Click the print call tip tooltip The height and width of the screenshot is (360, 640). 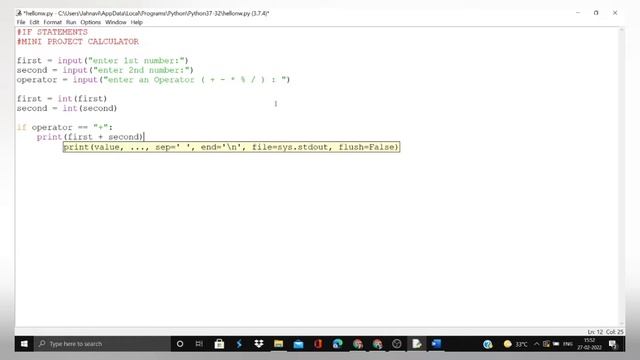[231, 147]
